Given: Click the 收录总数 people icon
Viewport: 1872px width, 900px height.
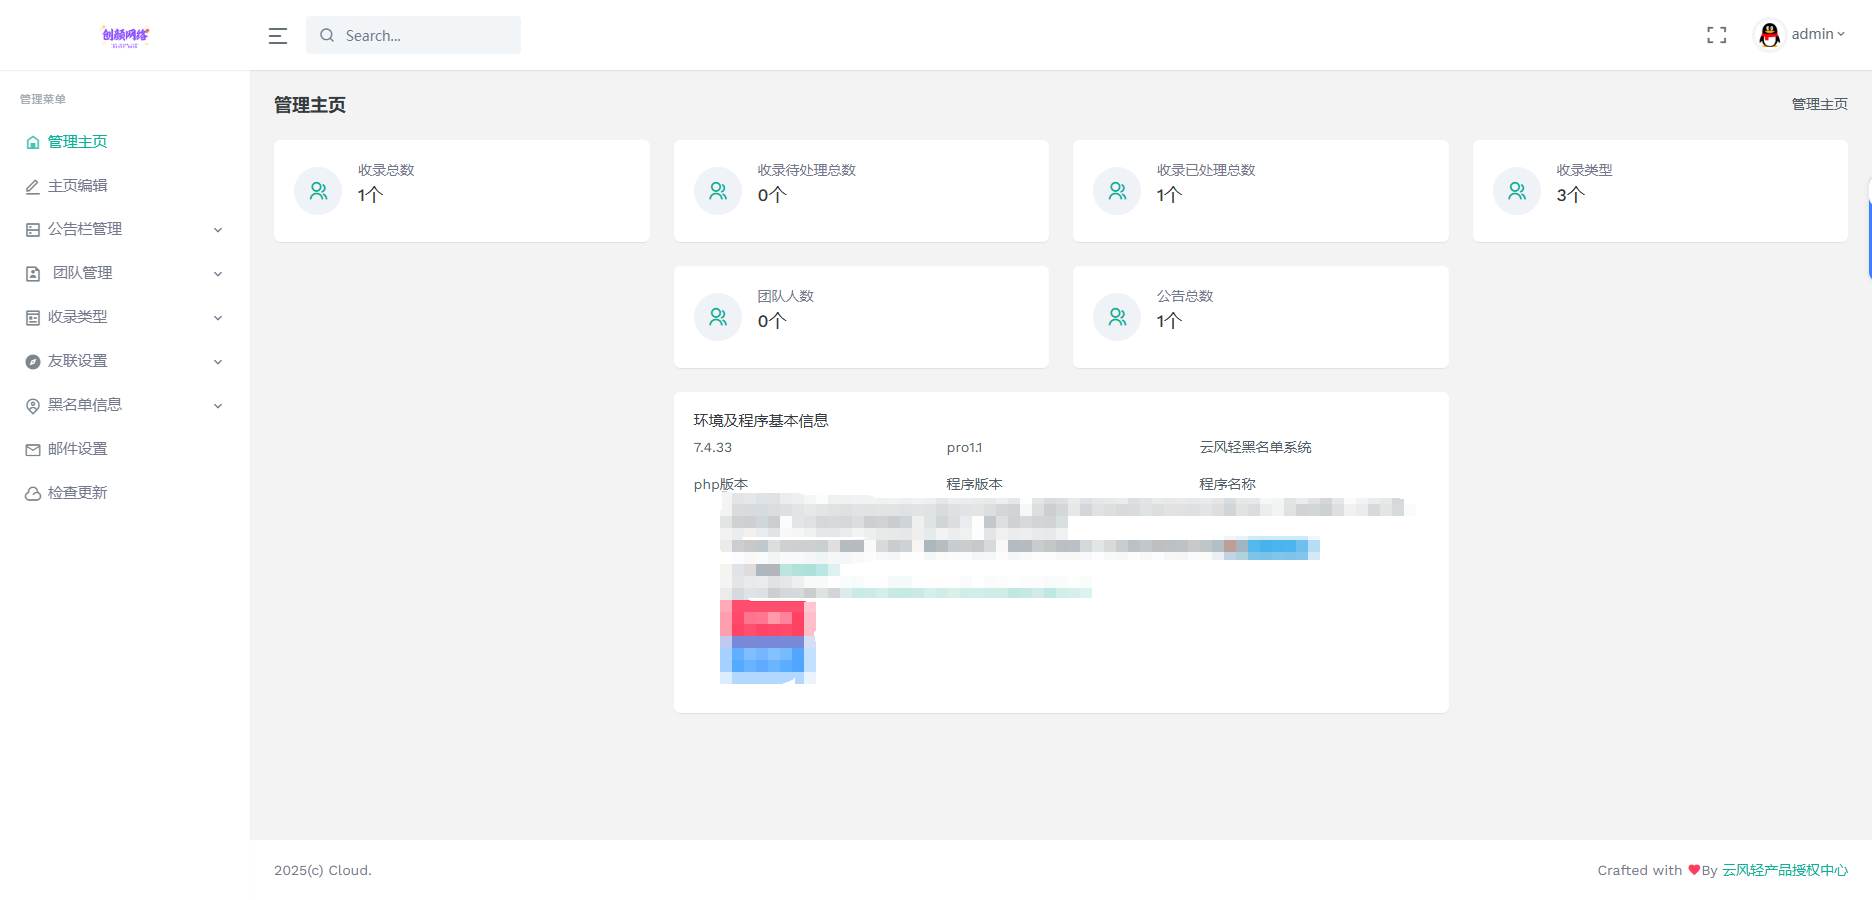Looking at the screenshot, I should point(318,190).
